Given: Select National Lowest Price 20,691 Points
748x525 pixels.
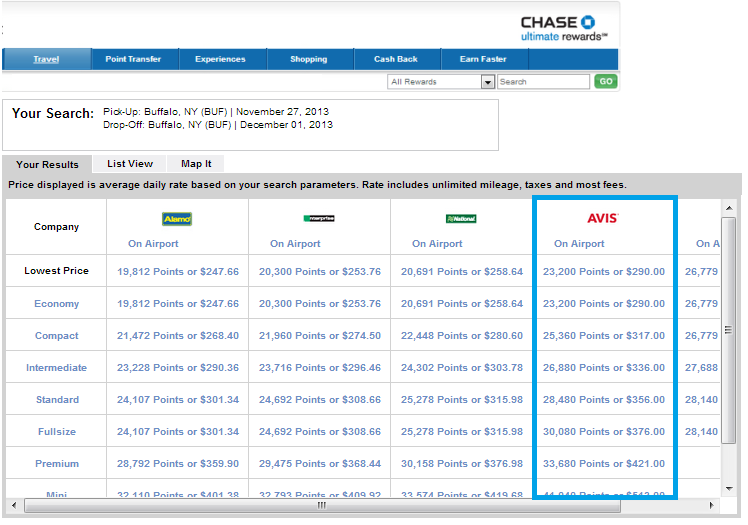Looking at the screenshot, I should (462, 272).
